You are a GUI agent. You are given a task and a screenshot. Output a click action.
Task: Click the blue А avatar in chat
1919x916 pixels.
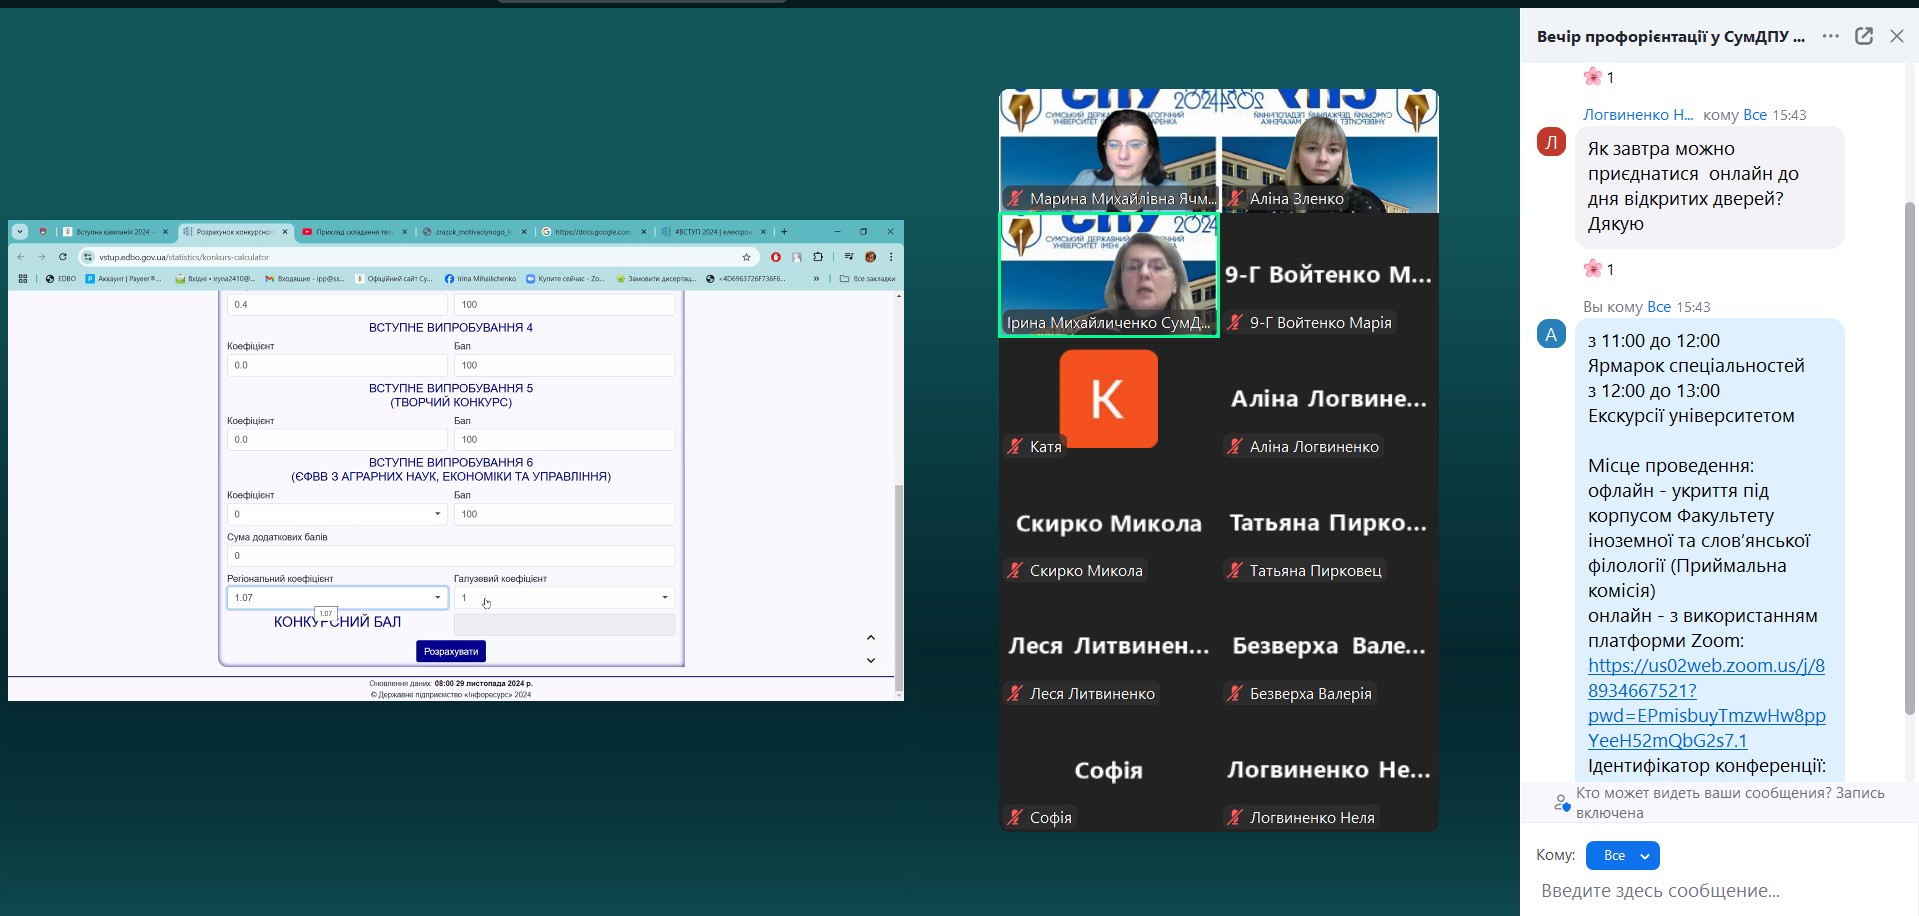1551,334
